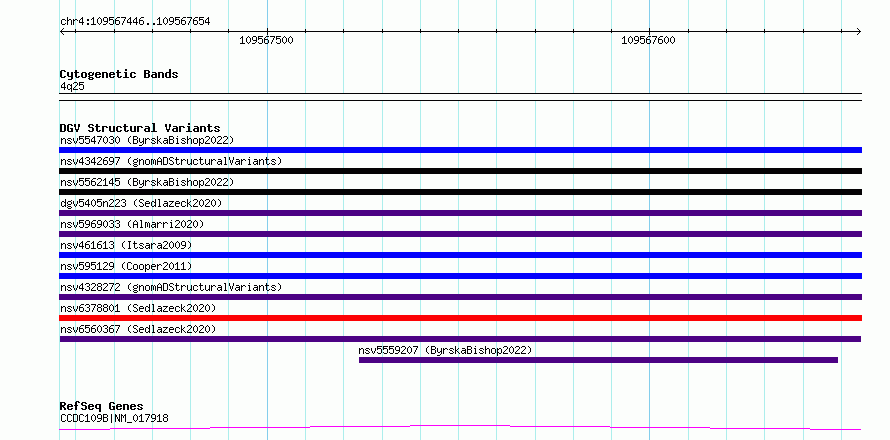Click the nsv5547030 (ByrskaBishop2022) variant label
The image size is (890, 440).
point(147,140)
